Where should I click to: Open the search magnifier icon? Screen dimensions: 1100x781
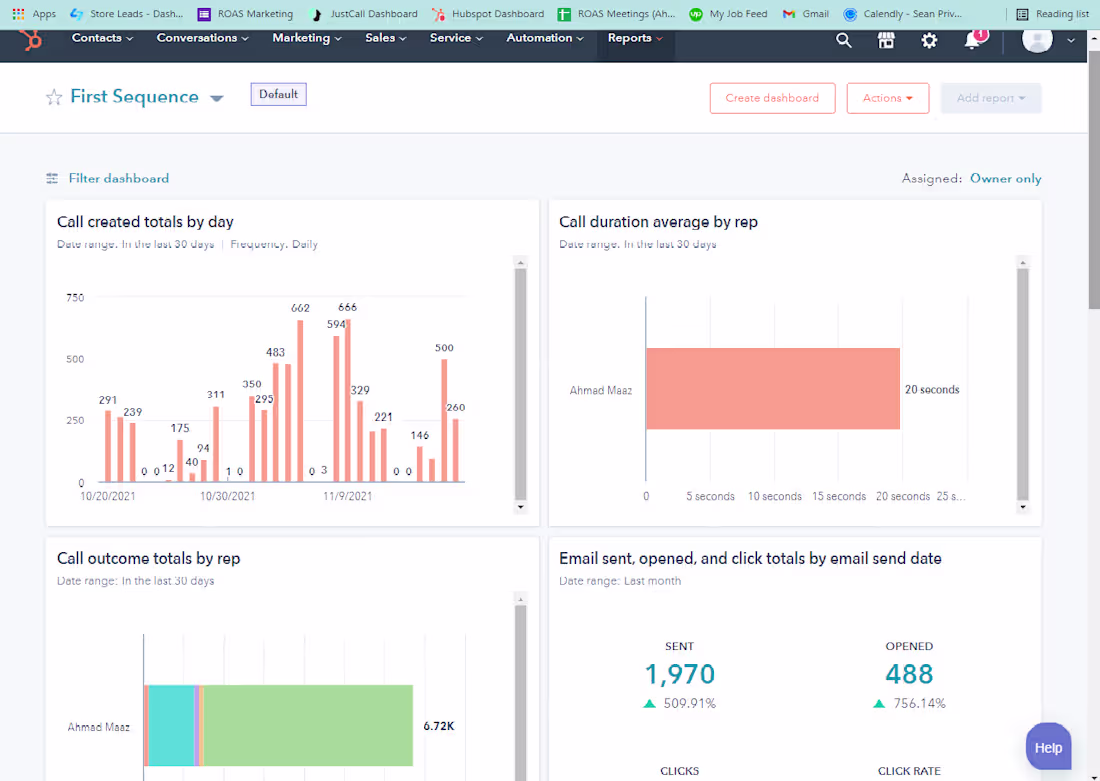tap(844, 41)
